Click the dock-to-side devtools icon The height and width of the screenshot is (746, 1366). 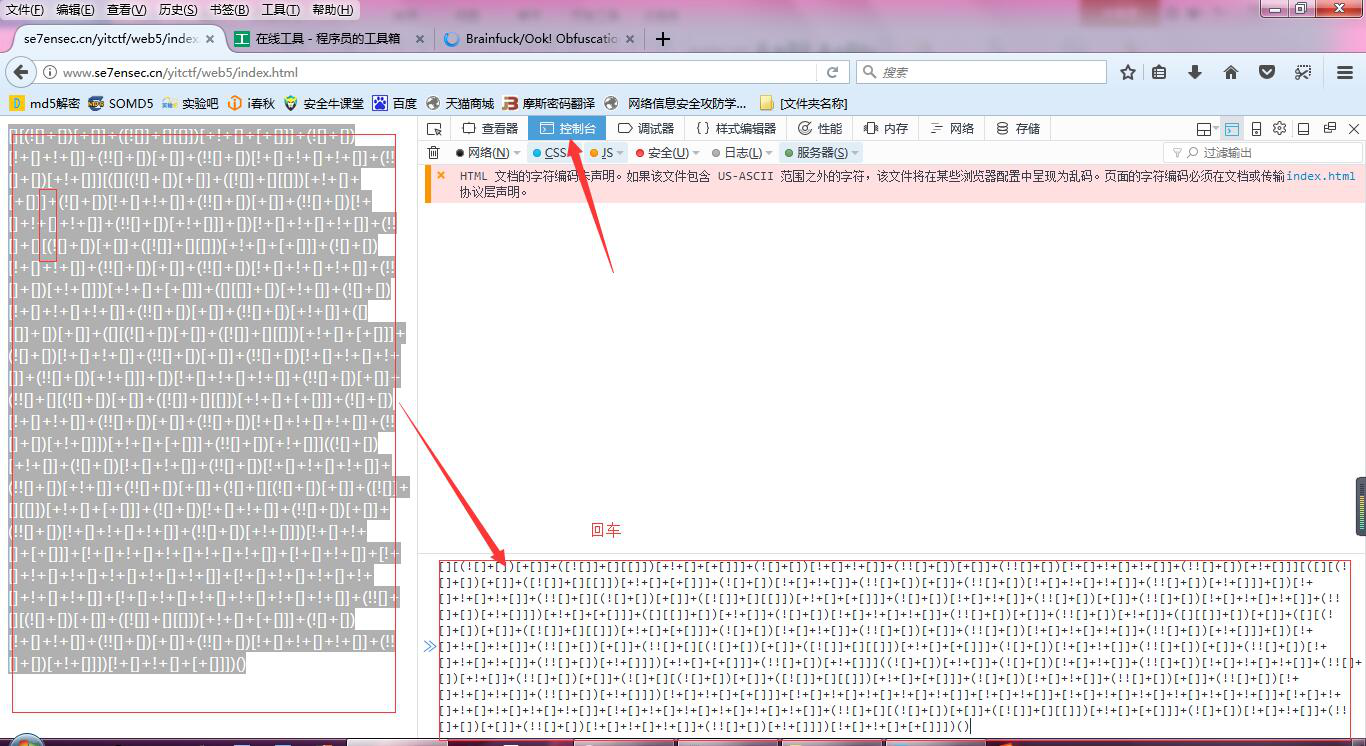pyautogui.click(x=1304, y=129)
